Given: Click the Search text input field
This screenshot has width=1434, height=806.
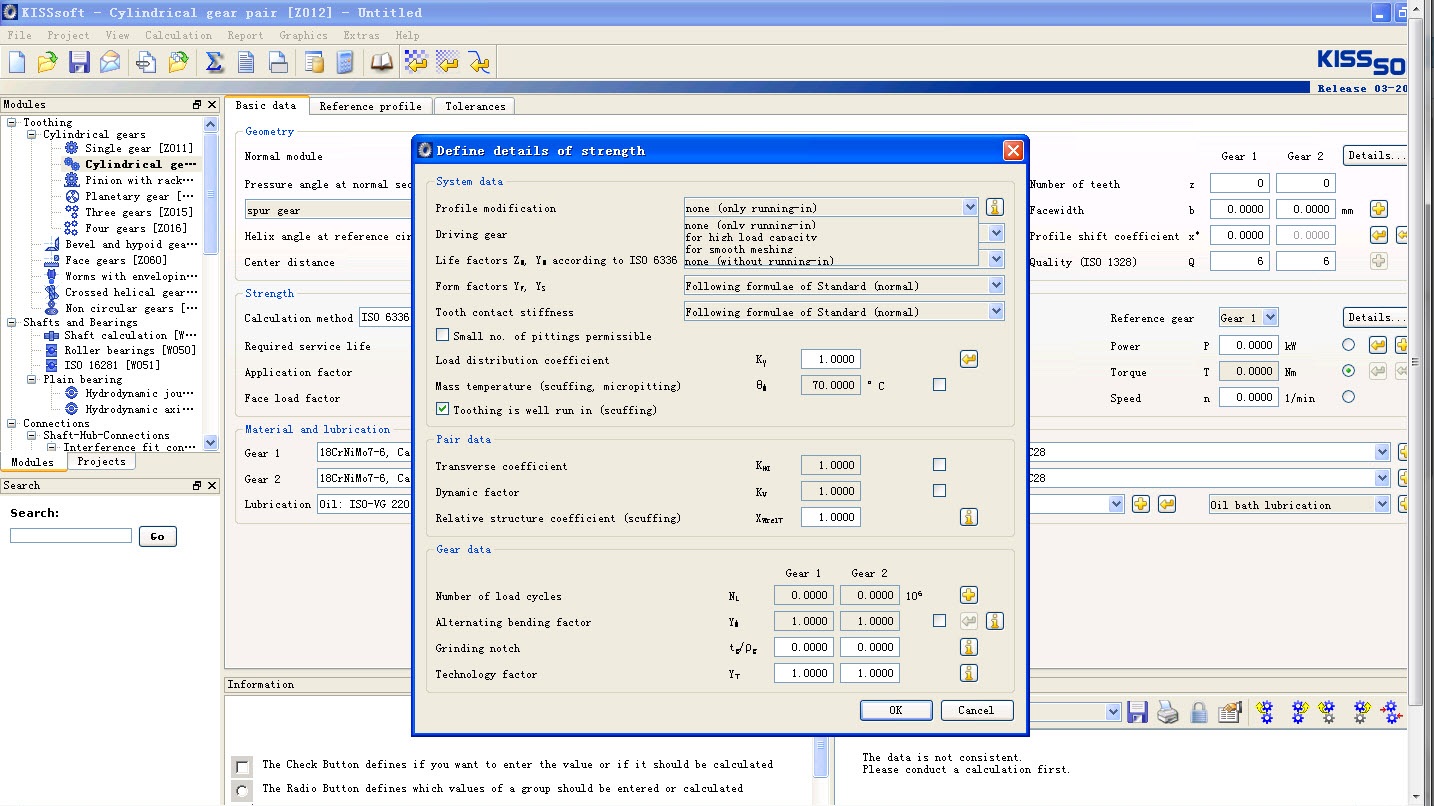Looking at the screenshot, I should (71, 536).
